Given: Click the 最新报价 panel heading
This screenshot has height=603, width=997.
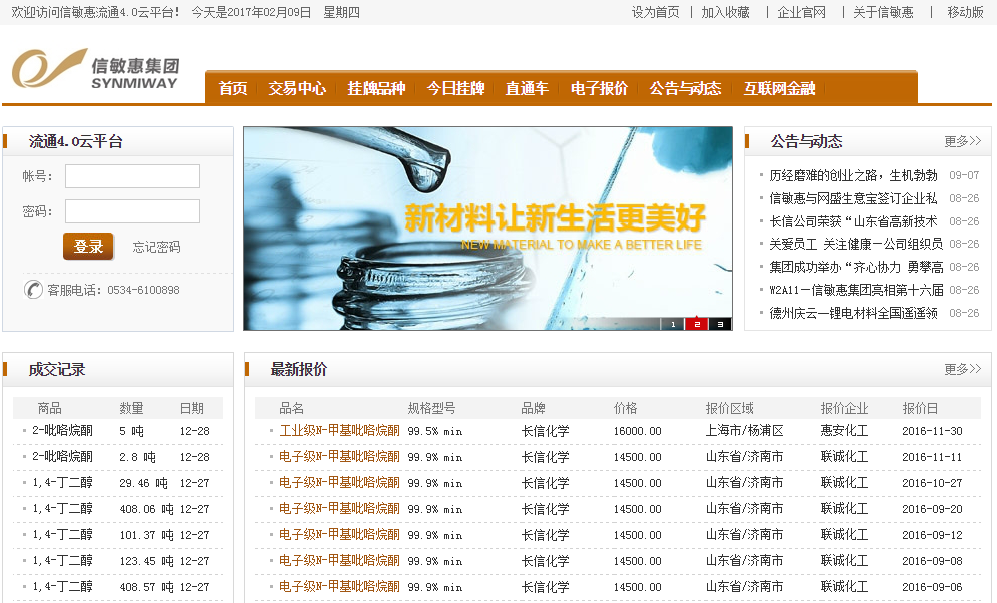Looking at the screenshot, I should pyautogui.click(x=299, y=370).
